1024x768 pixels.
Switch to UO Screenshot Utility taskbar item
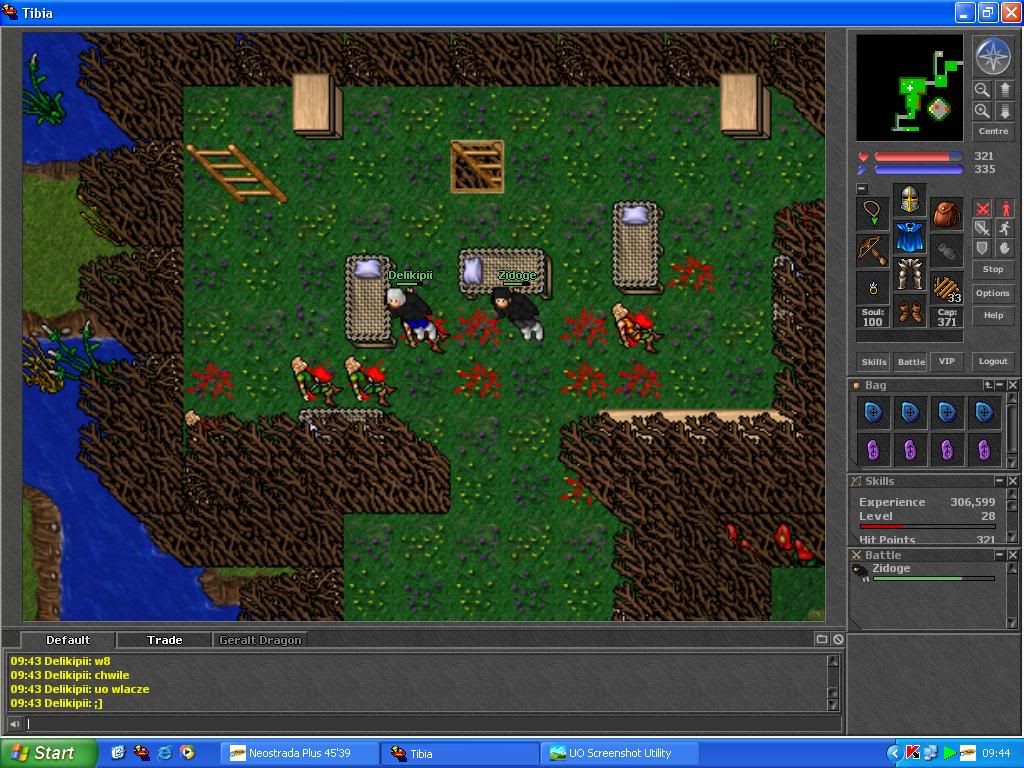619,753
